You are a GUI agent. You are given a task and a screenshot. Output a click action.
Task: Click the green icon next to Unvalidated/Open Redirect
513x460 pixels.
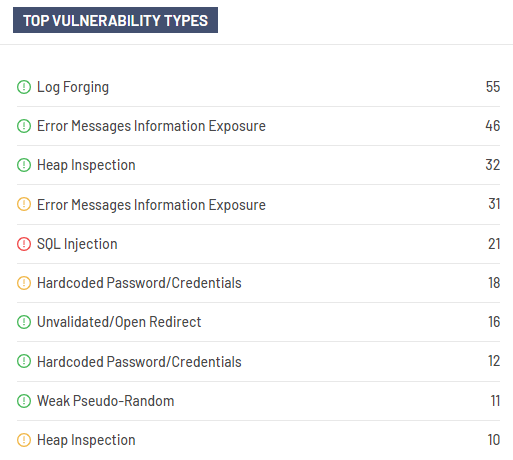click(x=24, y=322)
